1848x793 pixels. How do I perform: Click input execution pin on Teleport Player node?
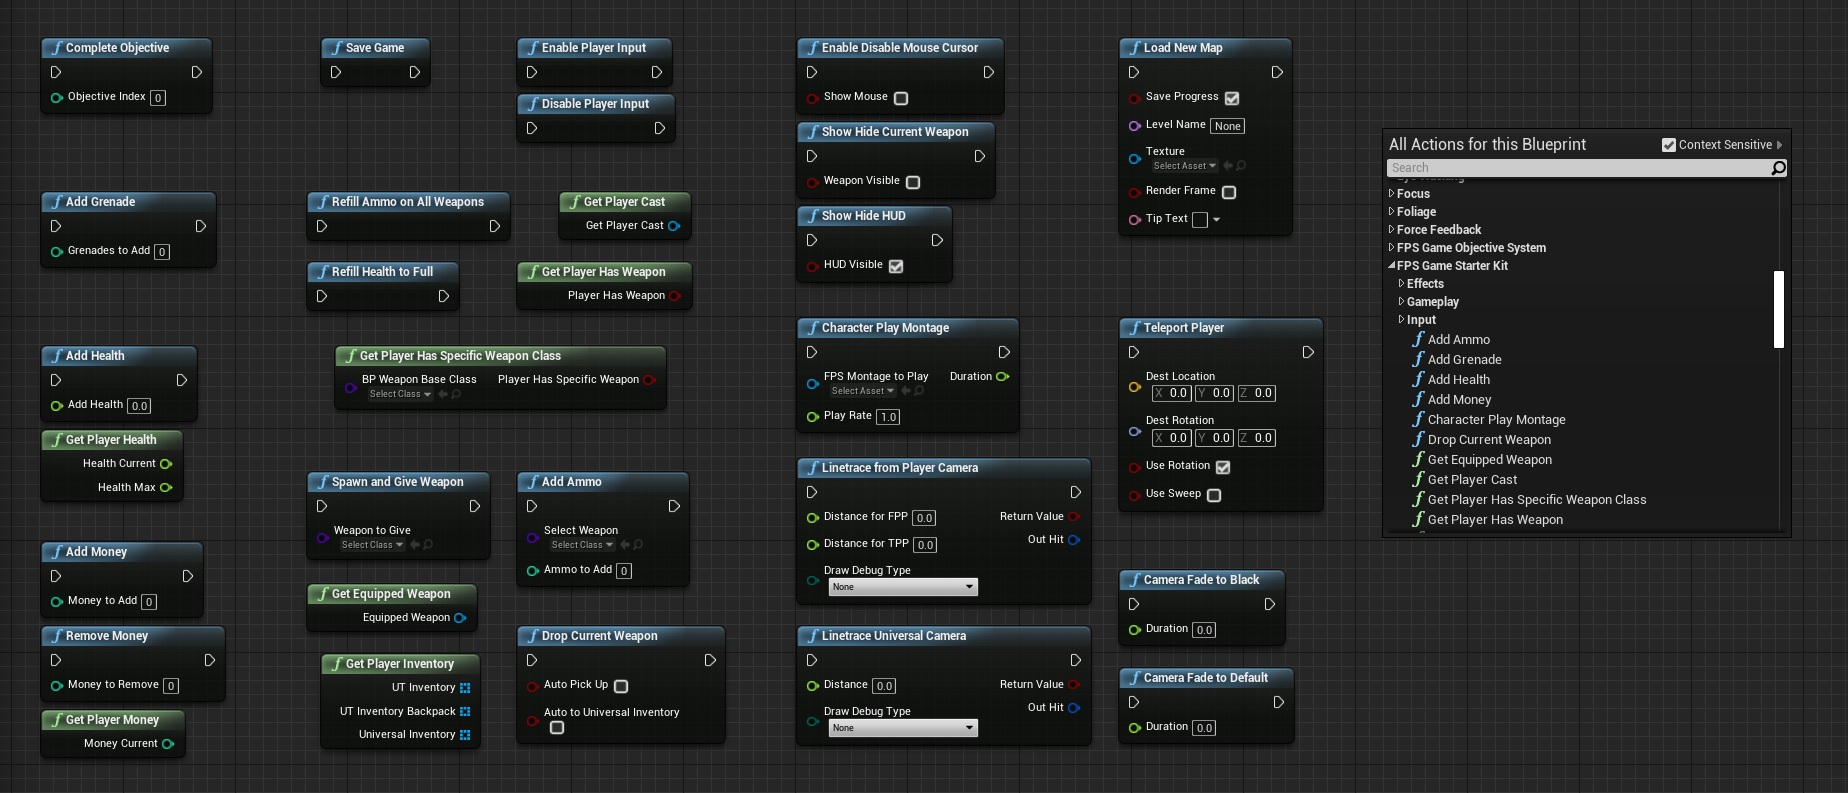1133,352
